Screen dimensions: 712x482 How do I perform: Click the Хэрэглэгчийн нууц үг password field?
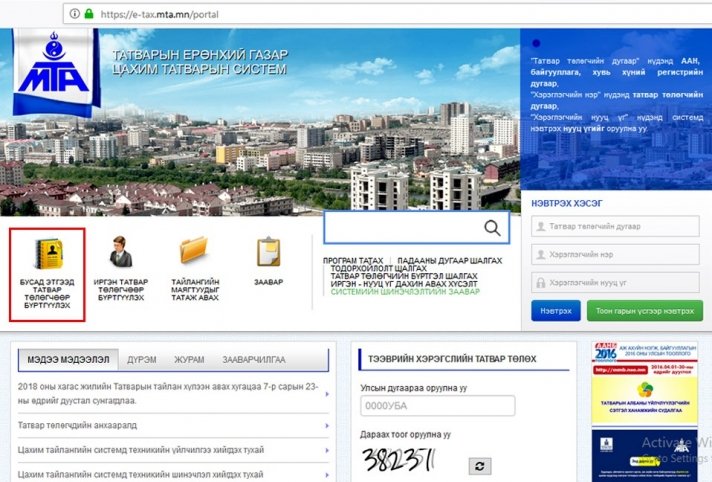point(616,282)
